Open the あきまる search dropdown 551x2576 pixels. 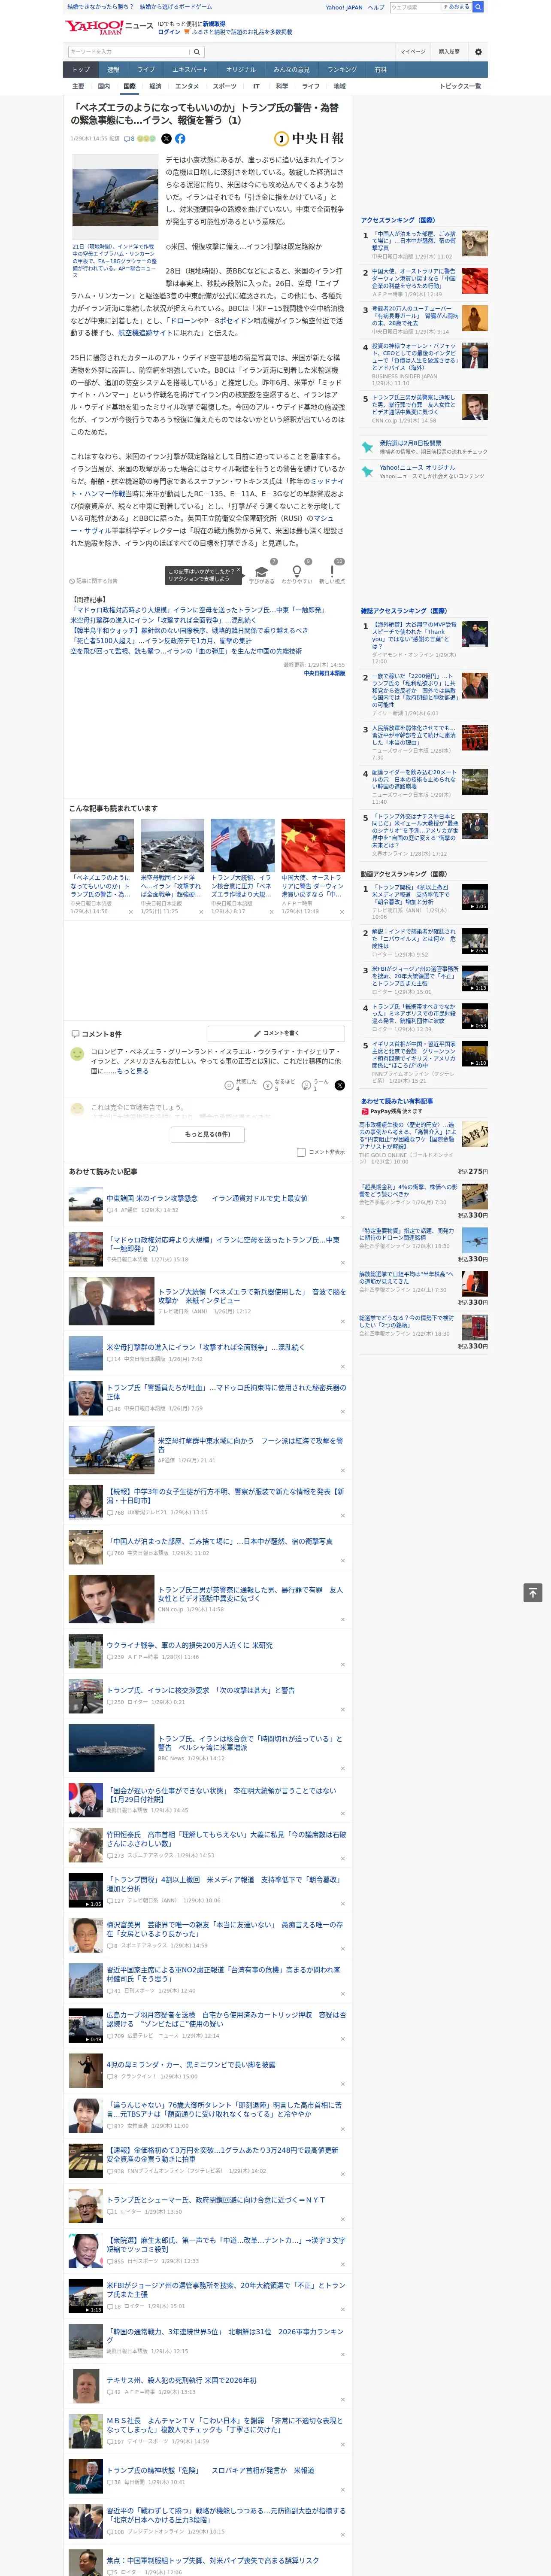pyautogui.click(x=457, y=7)
